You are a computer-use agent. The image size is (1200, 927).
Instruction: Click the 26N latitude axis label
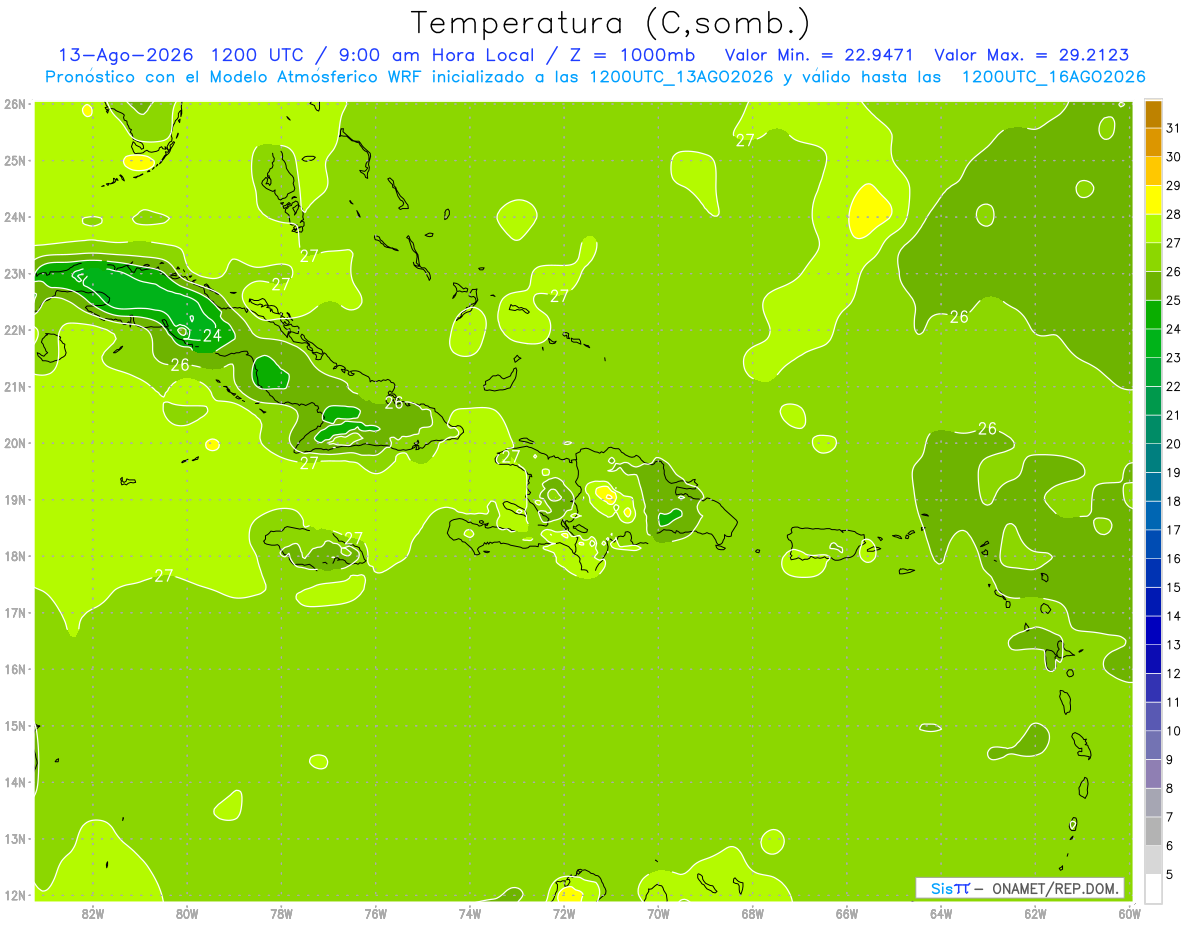coord(14,104)
